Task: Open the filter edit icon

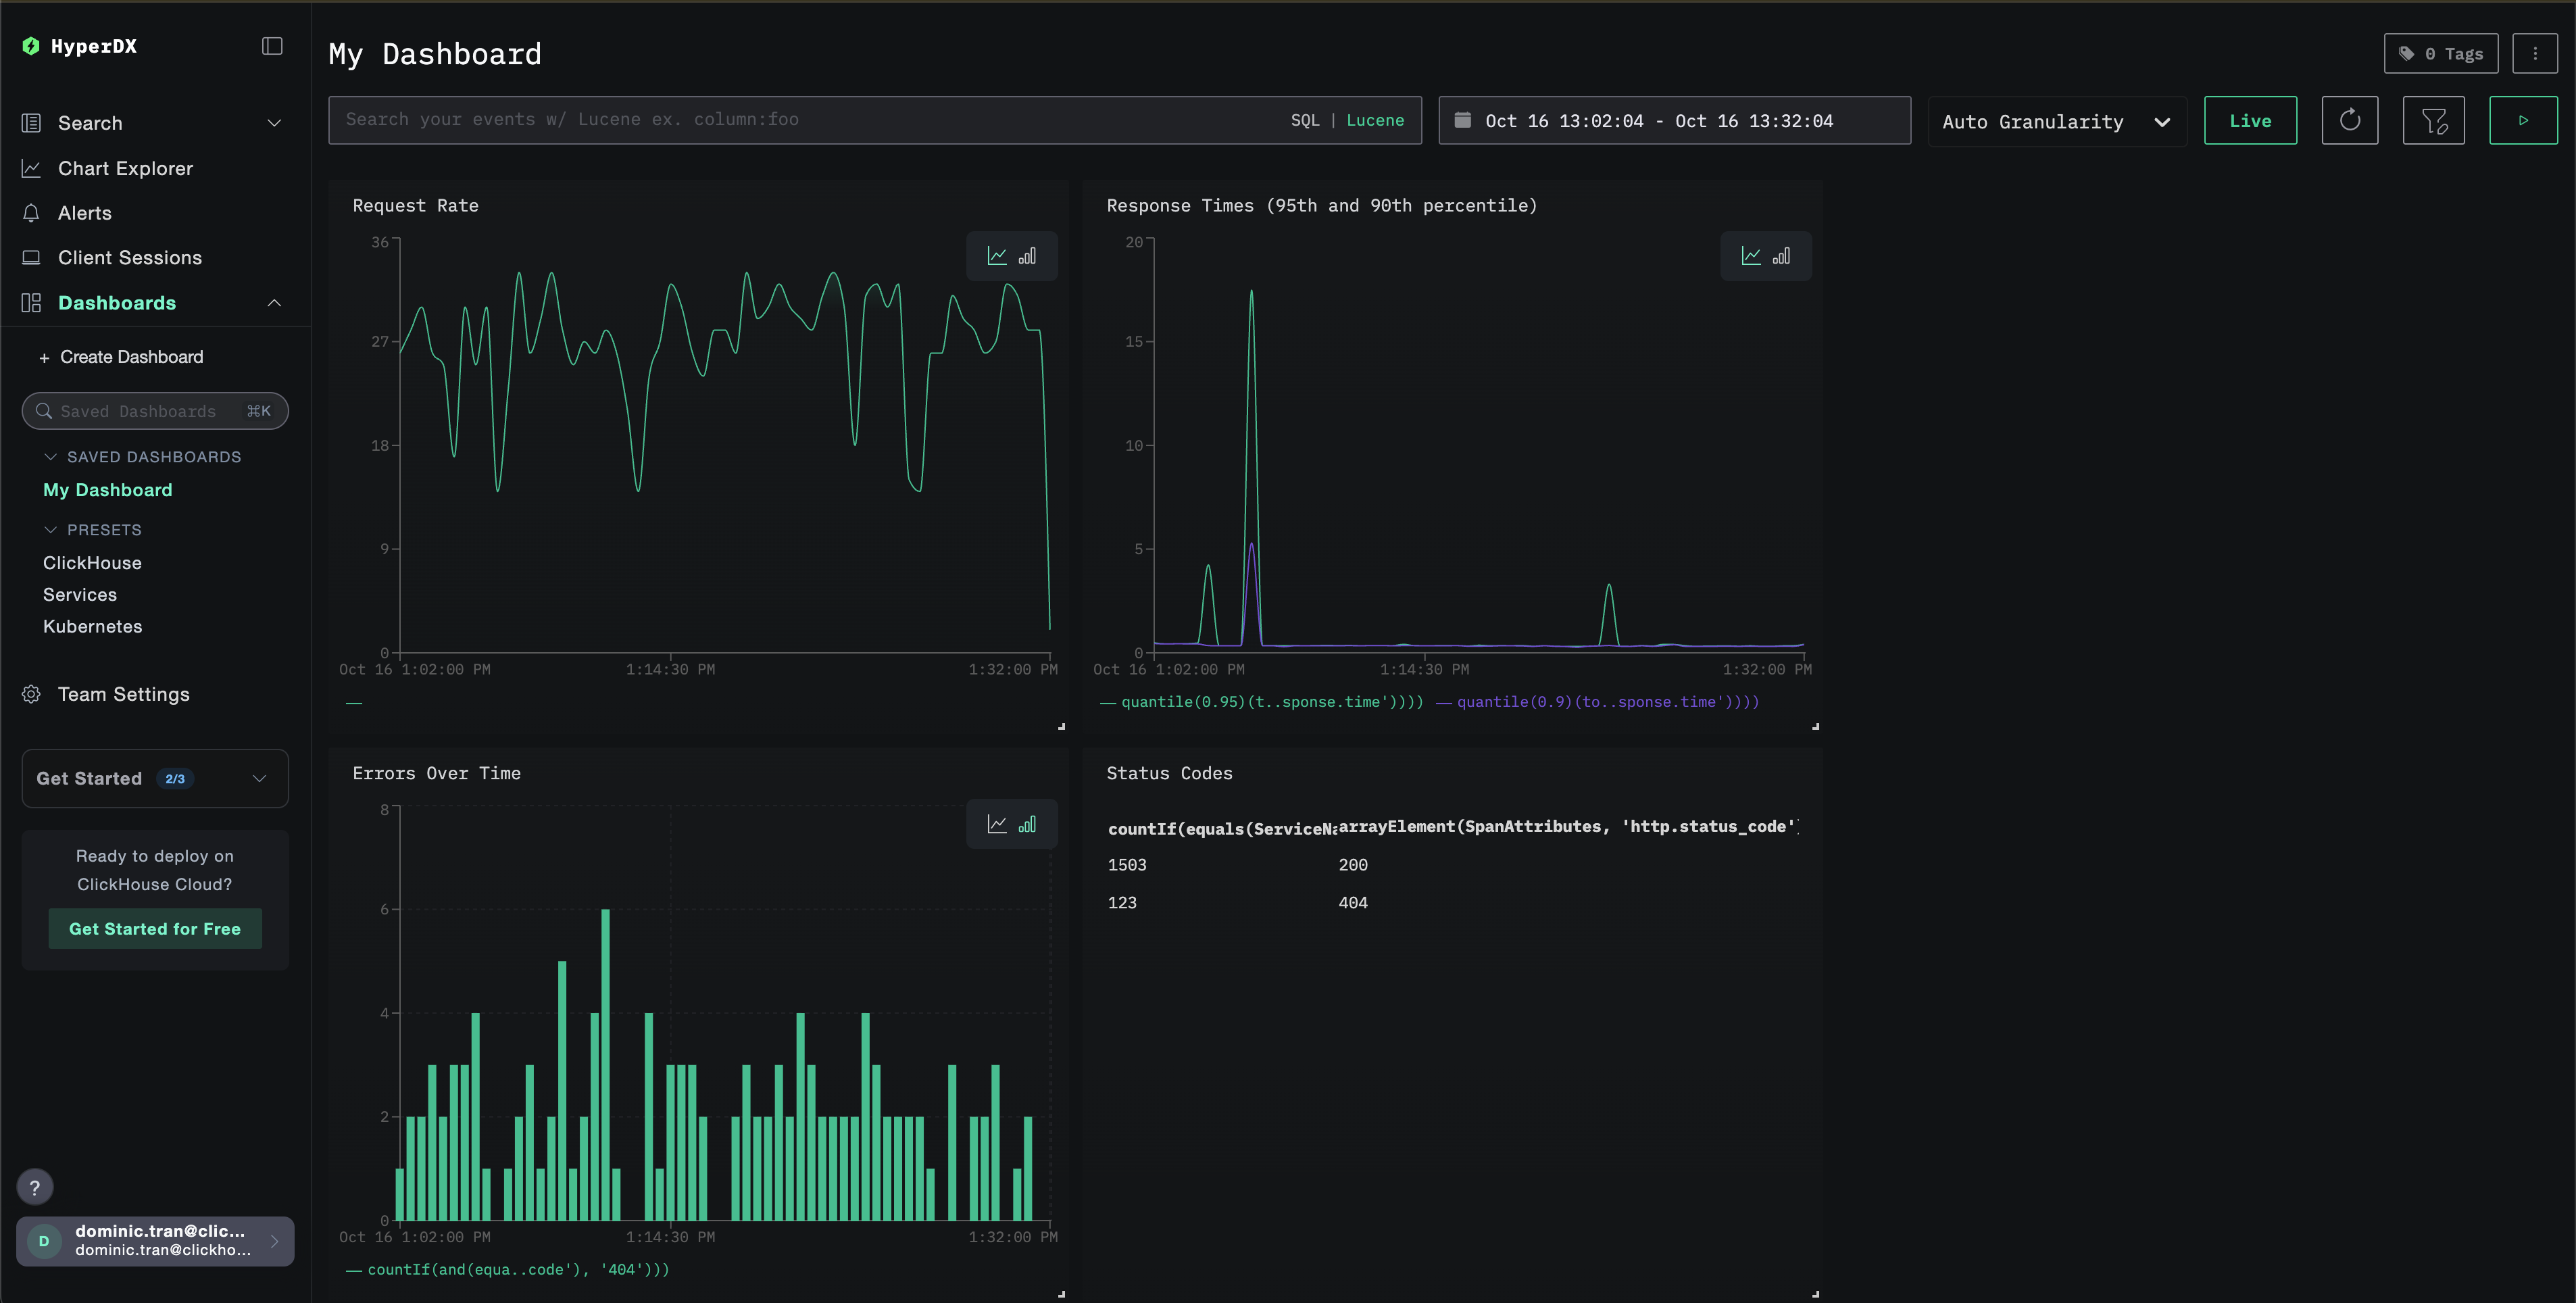Action: 2433,121
